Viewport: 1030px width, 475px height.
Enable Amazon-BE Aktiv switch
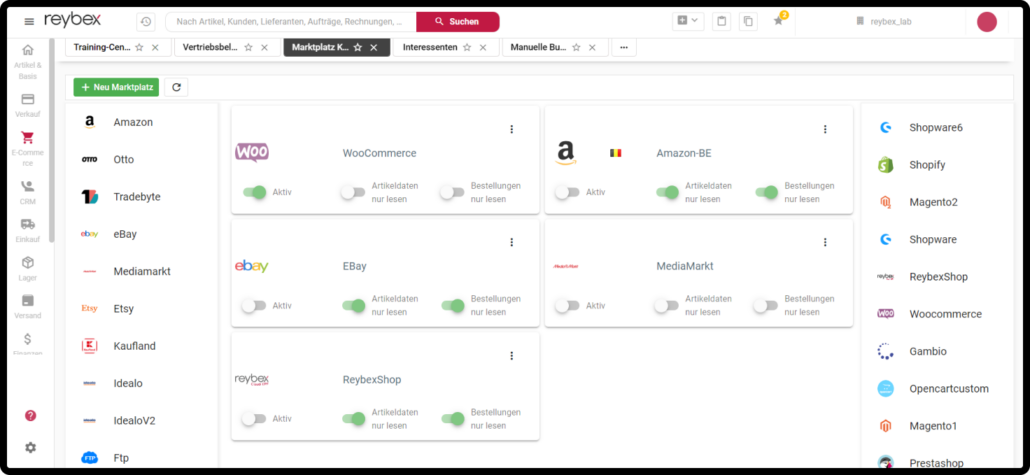(567, 192)
